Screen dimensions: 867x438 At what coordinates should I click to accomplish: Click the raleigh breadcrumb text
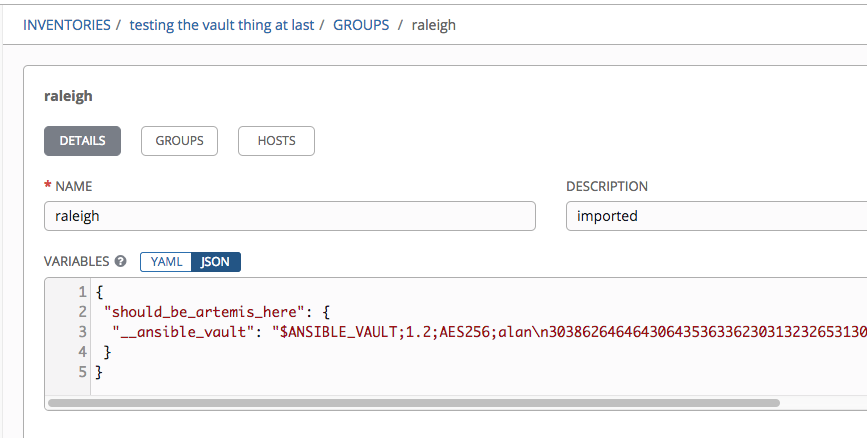(x=434, y=25)
